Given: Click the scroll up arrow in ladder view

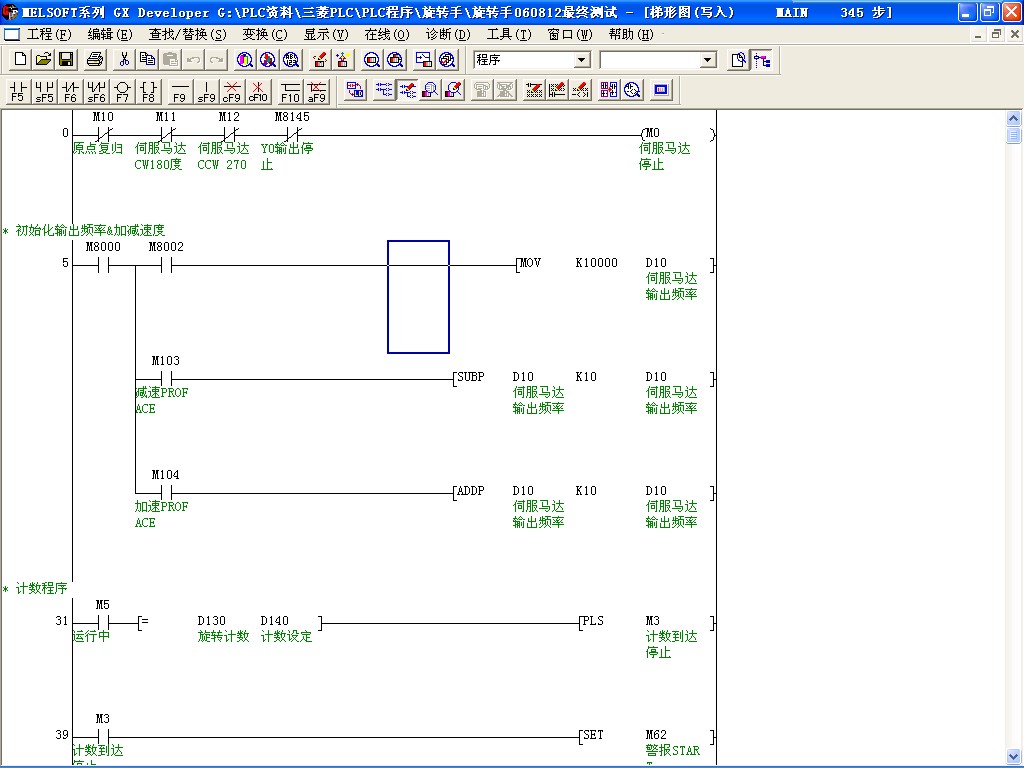Looking at the screenshot, I should point(1014,118).
